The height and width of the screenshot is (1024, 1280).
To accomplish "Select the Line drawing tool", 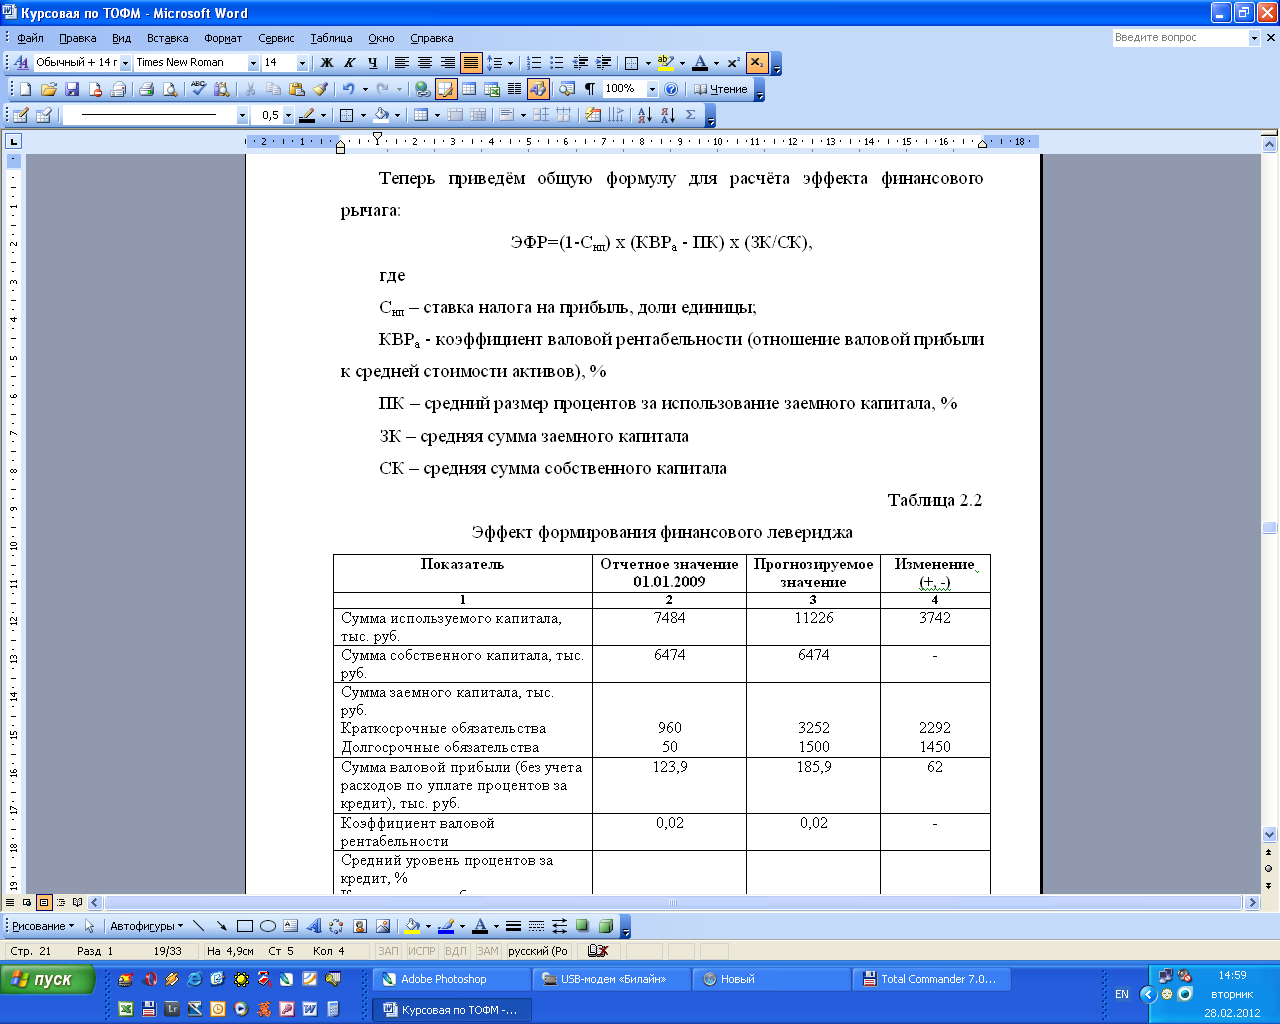I will click(198, 926).
